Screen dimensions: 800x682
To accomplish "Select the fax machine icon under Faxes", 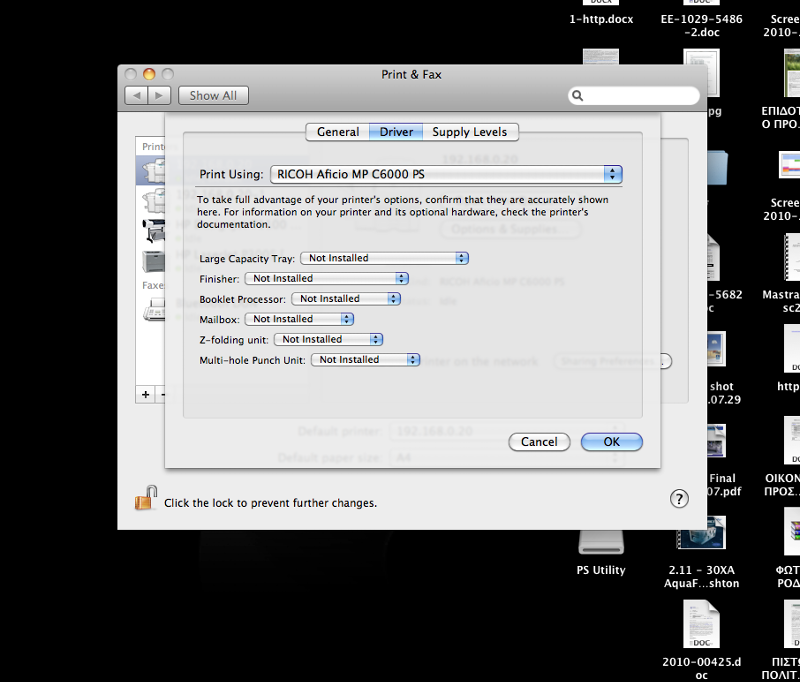I will (x=154, y=310).
